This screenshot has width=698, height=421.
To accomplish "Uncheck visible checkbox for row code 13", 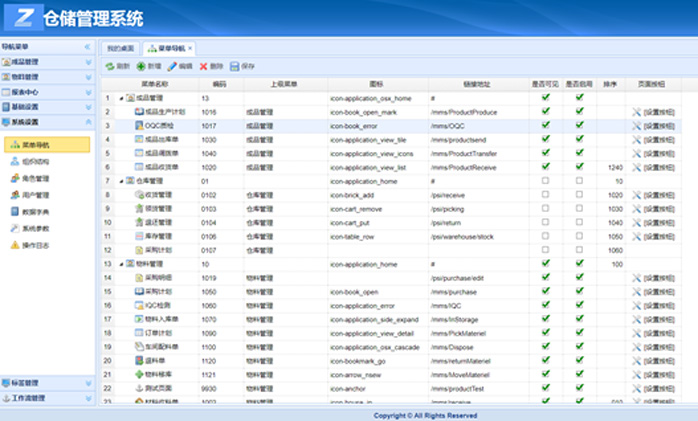I will point(545,97).
